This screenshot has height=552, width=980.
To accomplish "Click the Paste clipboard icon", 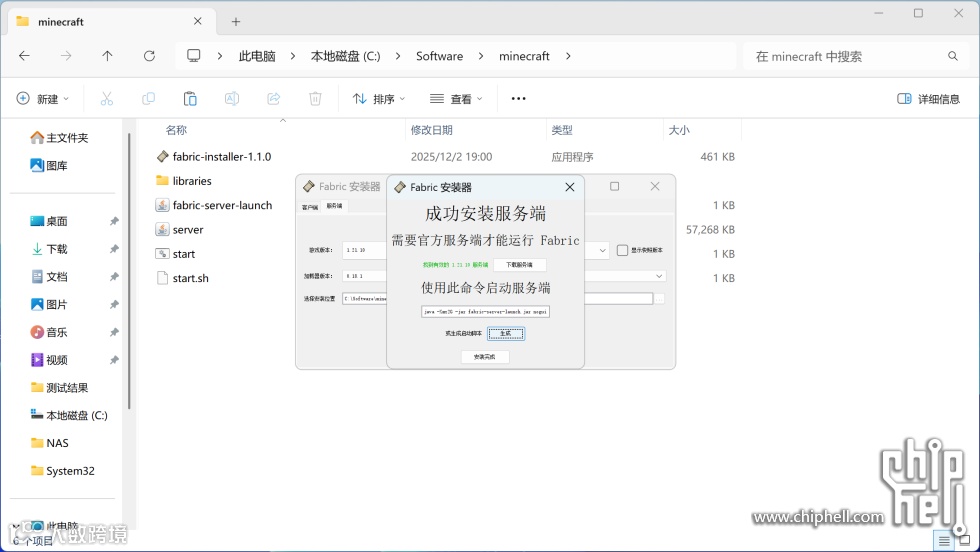I will [x=190, y=99].
